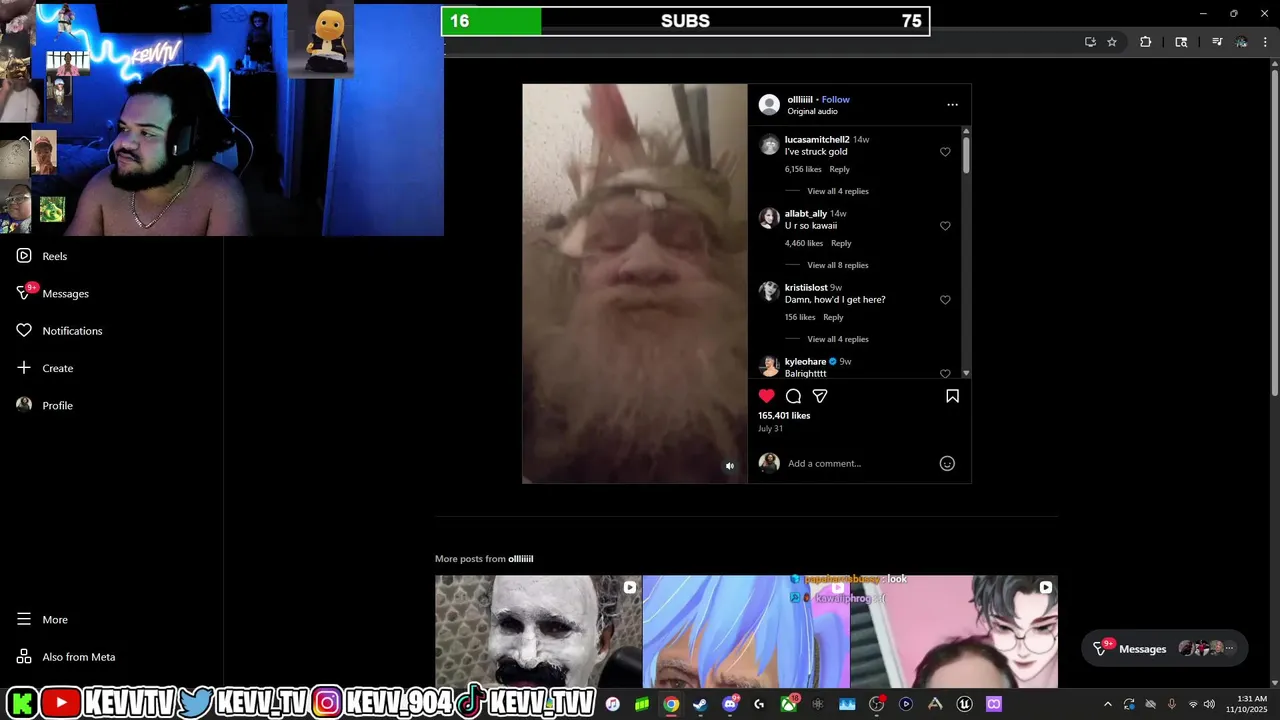Reply to kristiislost's comment
Image resolution: width=1280 pixels, height=720 pixels.
(833, 317)
